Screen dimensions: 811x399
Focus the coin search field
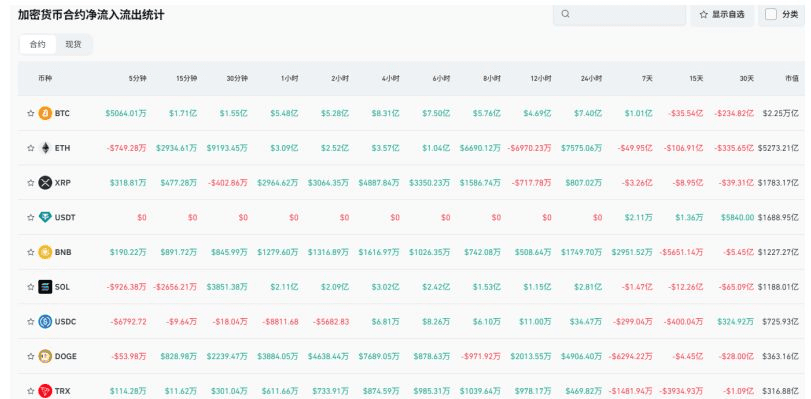(619, 14)
